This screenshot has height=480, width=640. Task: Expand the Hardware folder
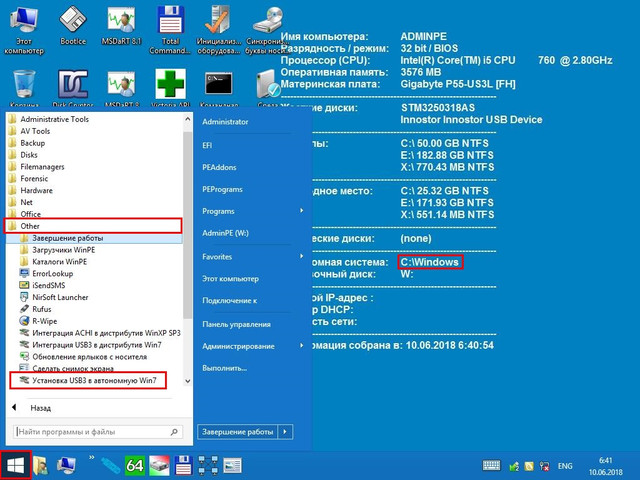click(x=95, y=190)
